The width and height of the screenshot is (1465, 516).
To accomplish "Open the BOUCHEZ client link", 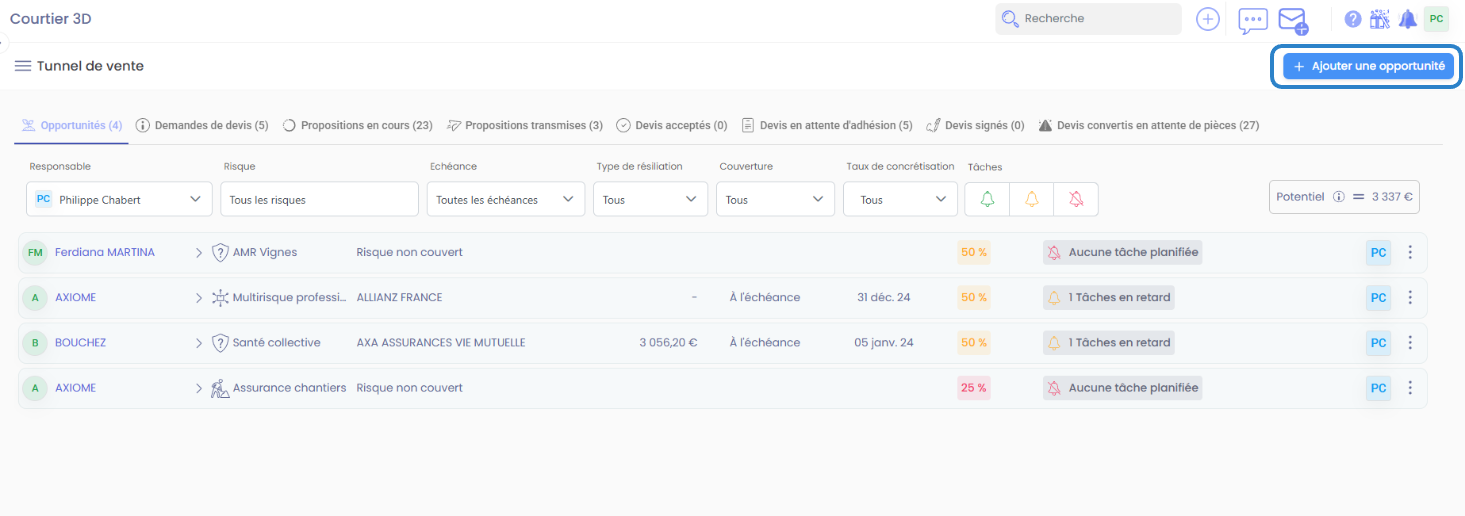I will [80, 343].
